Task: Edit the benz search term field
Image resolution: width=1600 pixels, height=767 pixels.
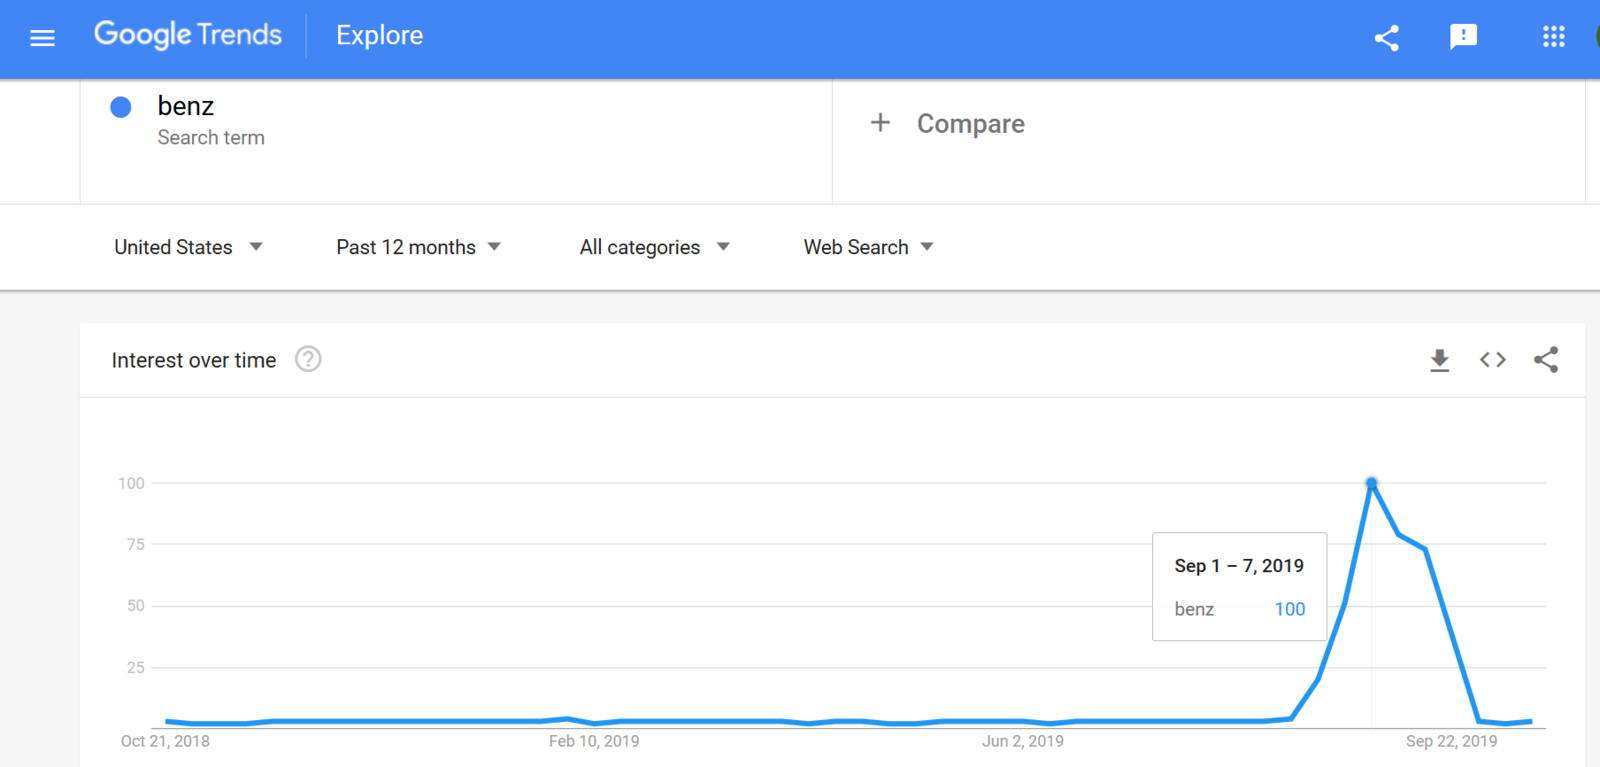Action: click(456, 120)
